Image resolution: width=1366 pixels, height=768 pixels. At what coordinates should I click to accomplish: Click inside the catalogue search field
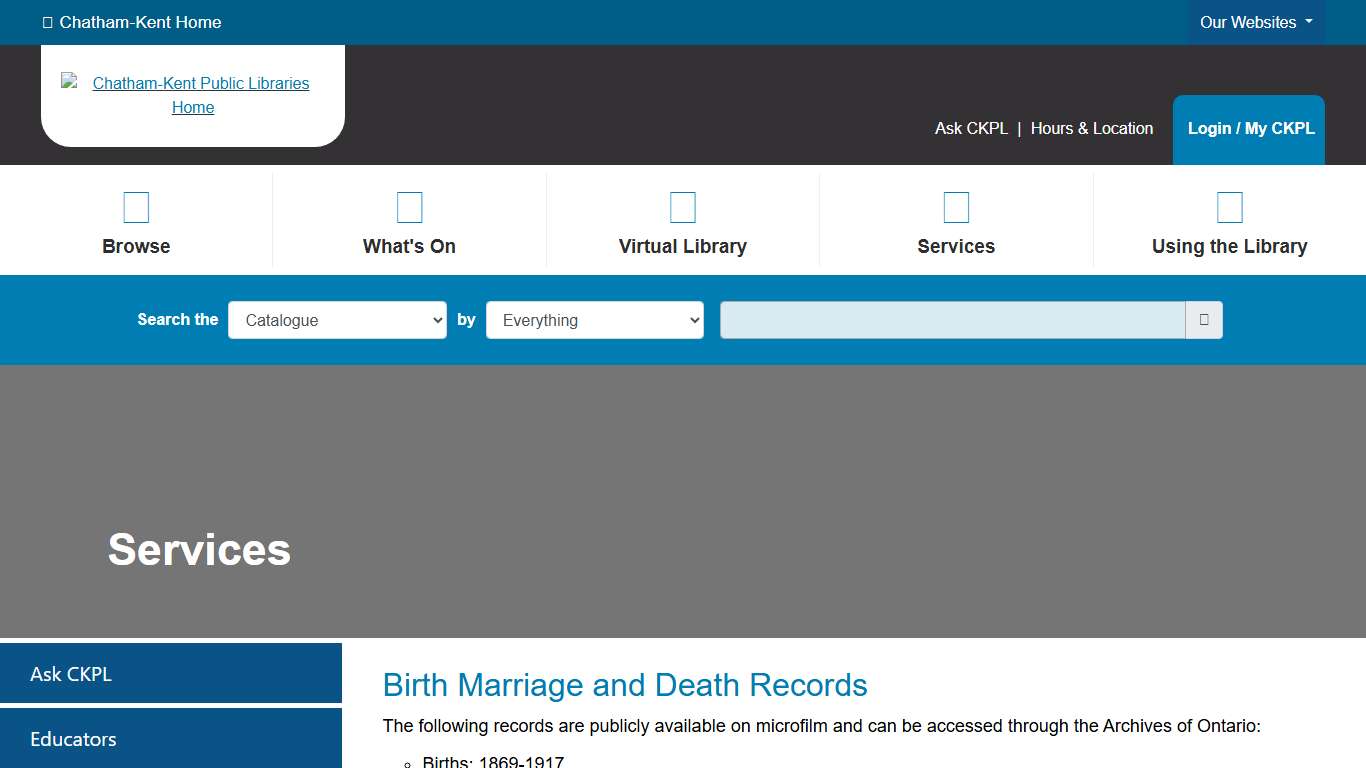[x=950, y=320]
